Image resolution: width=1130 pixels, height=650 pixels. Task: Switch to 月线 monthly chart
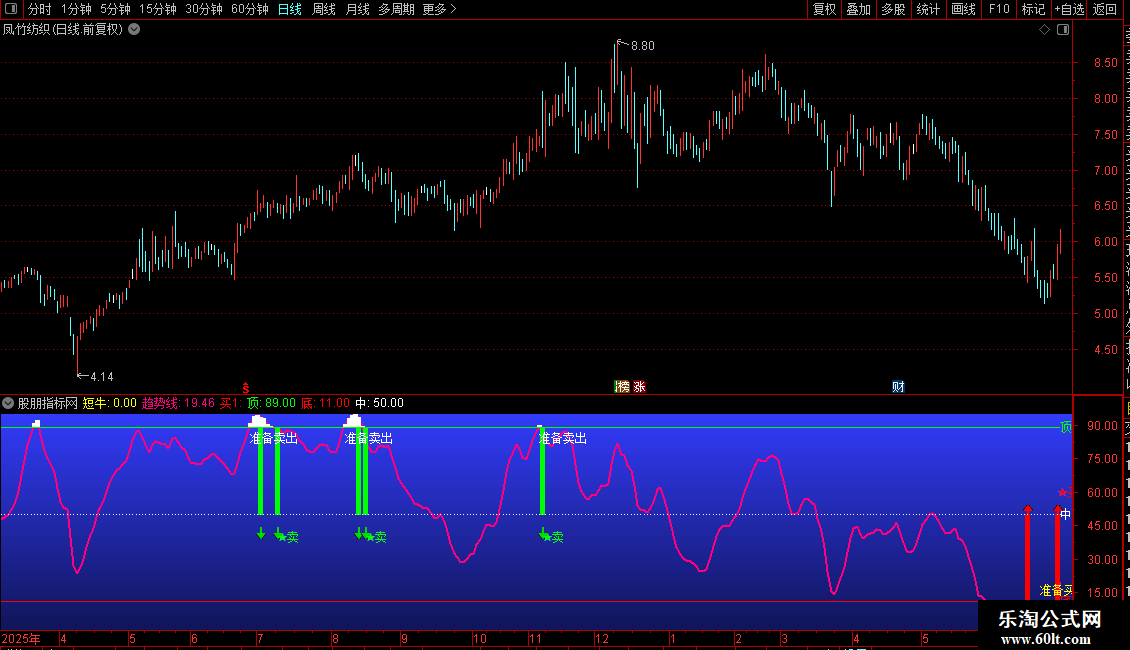(x=357, y=9)
